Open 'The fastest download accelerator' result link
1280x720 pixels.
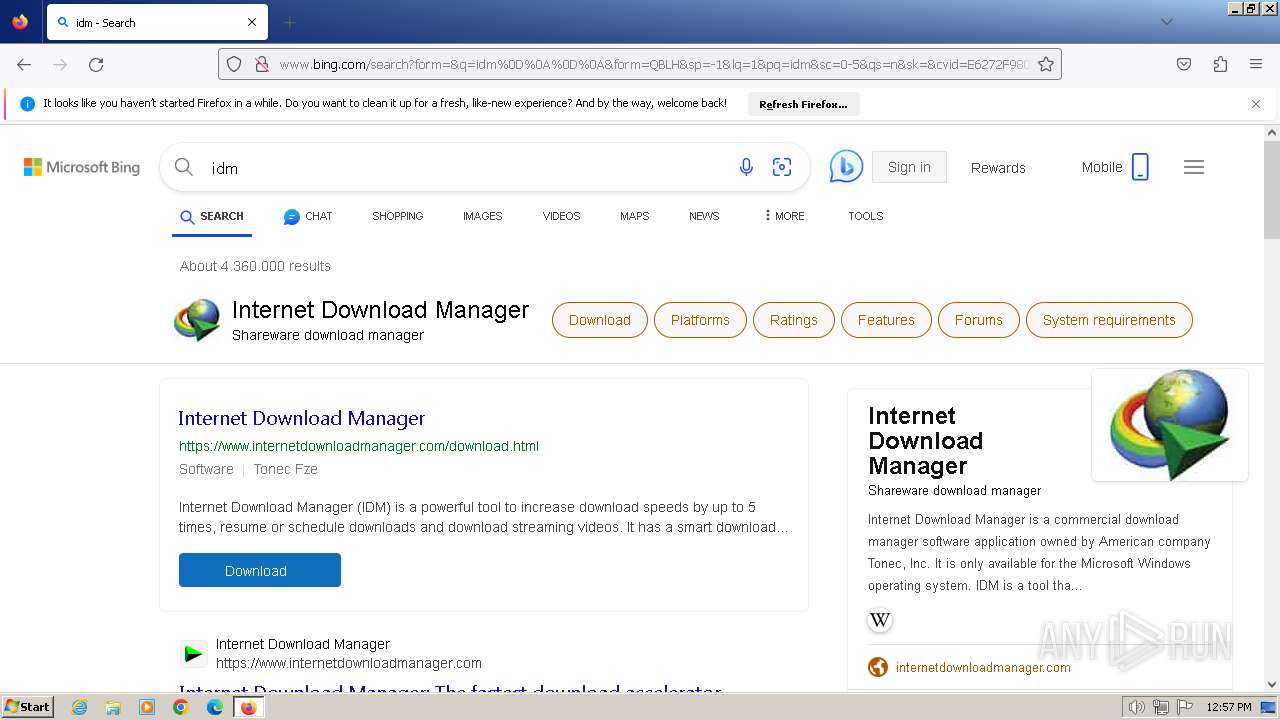[x=449, y=689]
